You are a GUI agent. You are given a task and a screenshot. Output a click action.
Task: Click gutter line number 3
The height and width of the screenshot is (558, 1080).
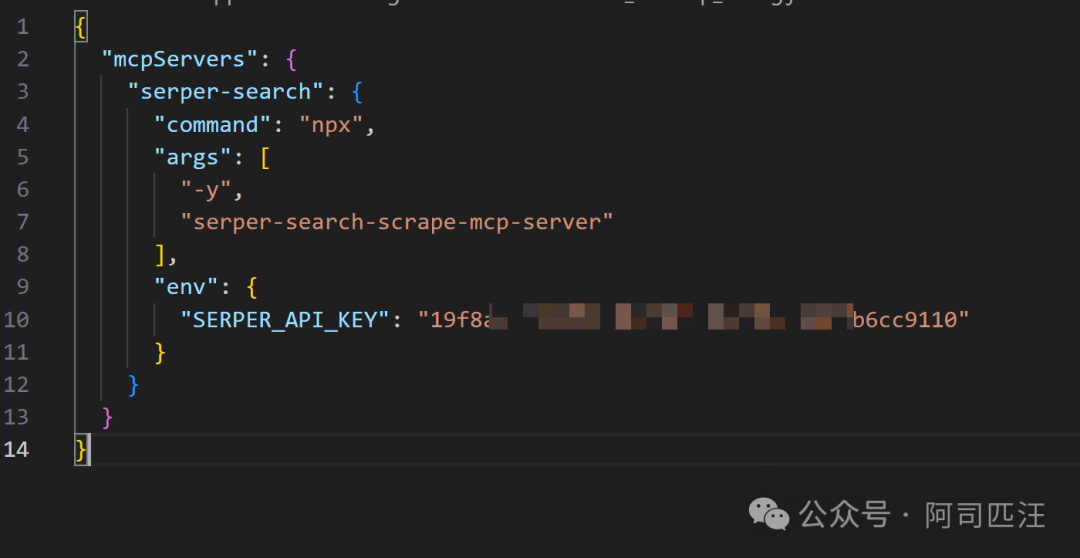click(x=23, y=92)
